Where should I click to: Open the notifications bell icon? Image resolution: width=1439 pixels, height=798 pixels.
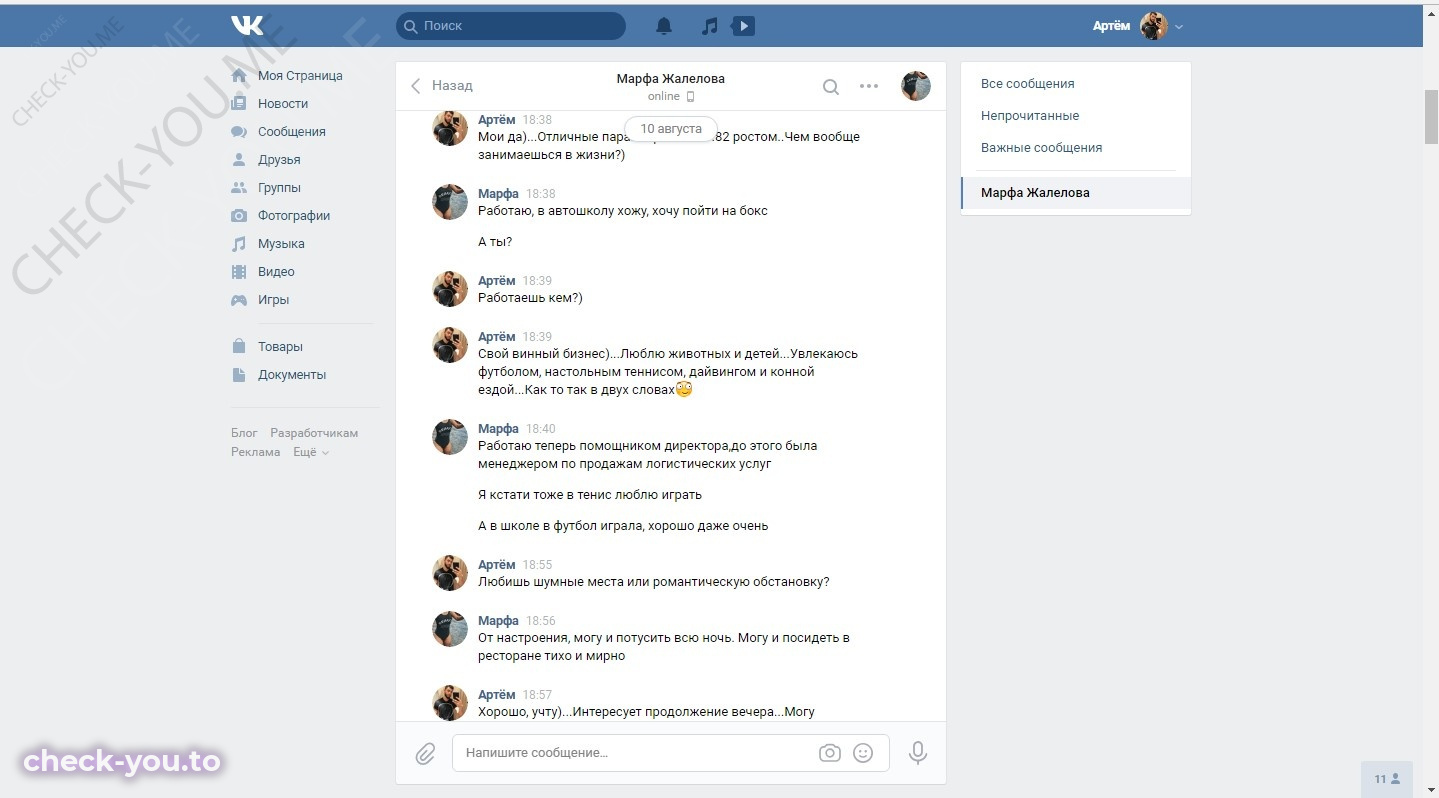pyautogui.click(x=664, y=26)
